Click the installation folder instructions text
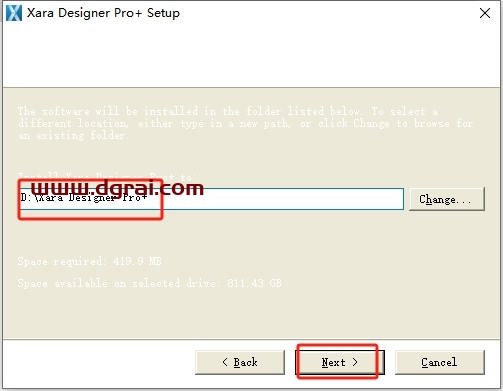Viewport: 503px width, 391px height. coord(246,123)
